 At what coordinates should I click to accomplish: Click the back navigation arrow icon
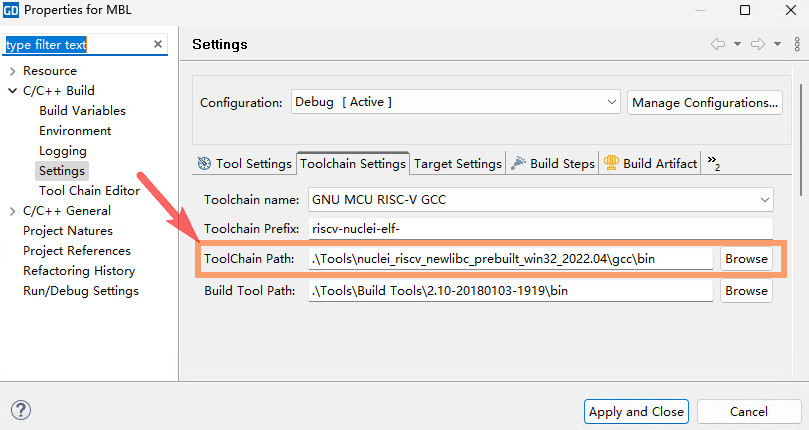pyautogui.click(x=717, y=45)
